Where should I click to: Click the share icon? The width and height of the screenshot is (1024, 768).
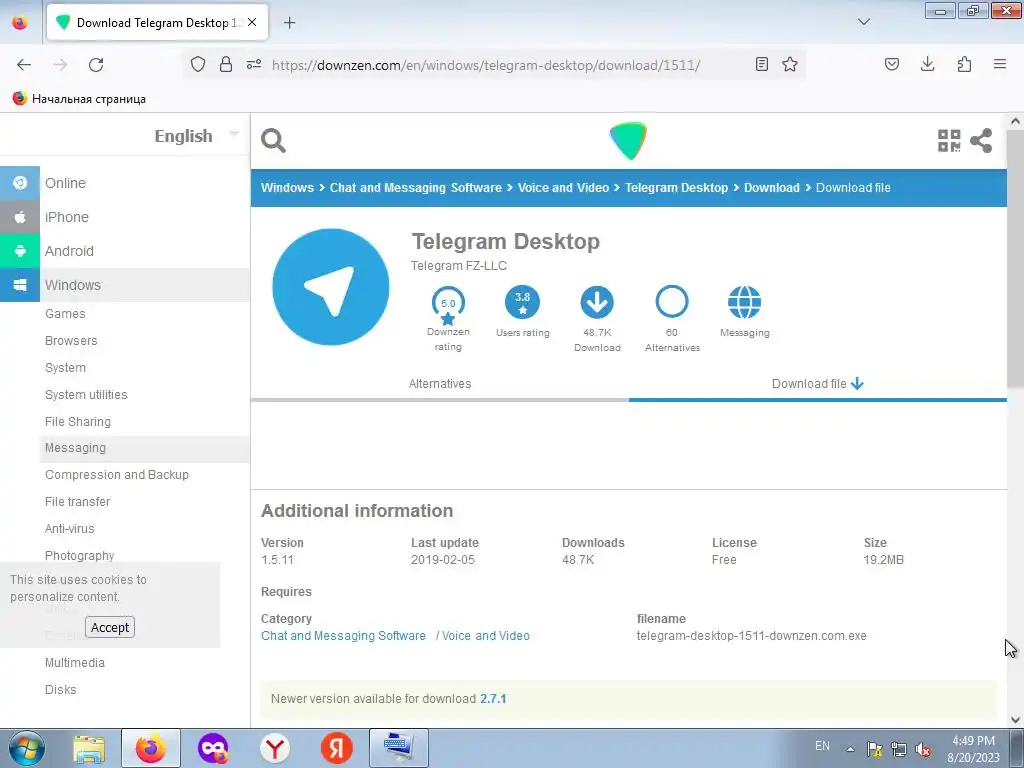point(981,140)
